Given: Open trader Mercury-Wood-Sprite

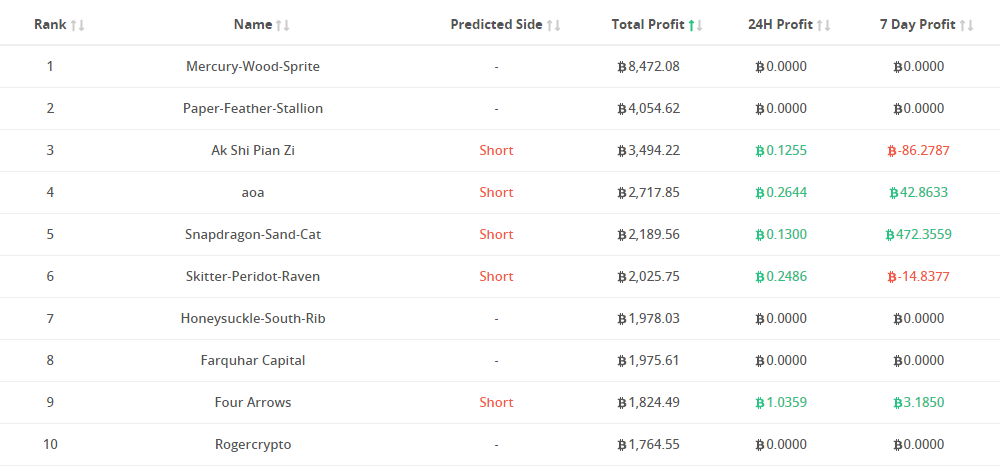Looking at the screenshot, I should click(x=253, y=66).
